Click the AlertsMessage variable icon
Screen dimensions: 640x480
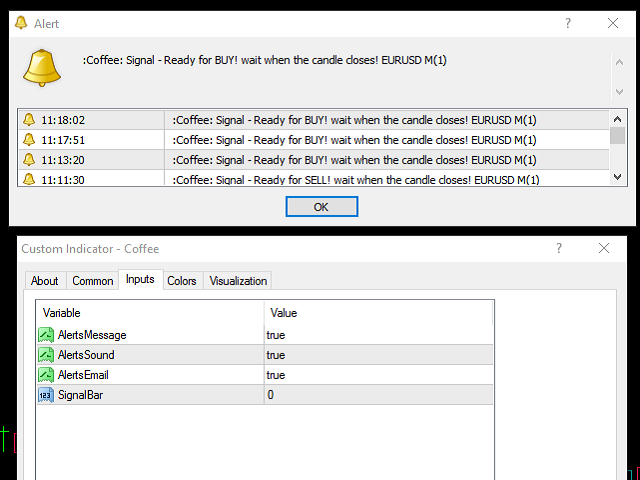46,335
